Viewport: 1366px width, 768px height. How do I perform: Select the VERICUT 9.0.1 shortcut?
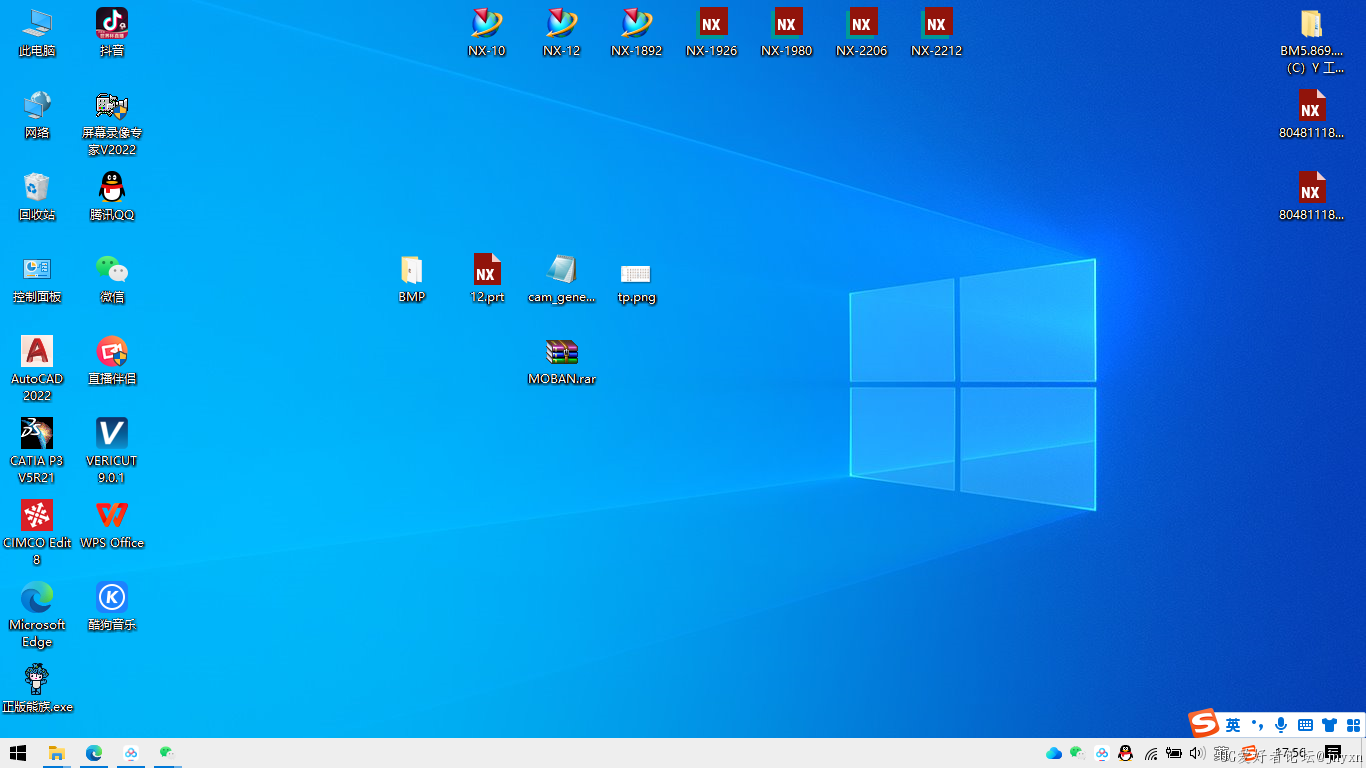[x=112, y=451]
